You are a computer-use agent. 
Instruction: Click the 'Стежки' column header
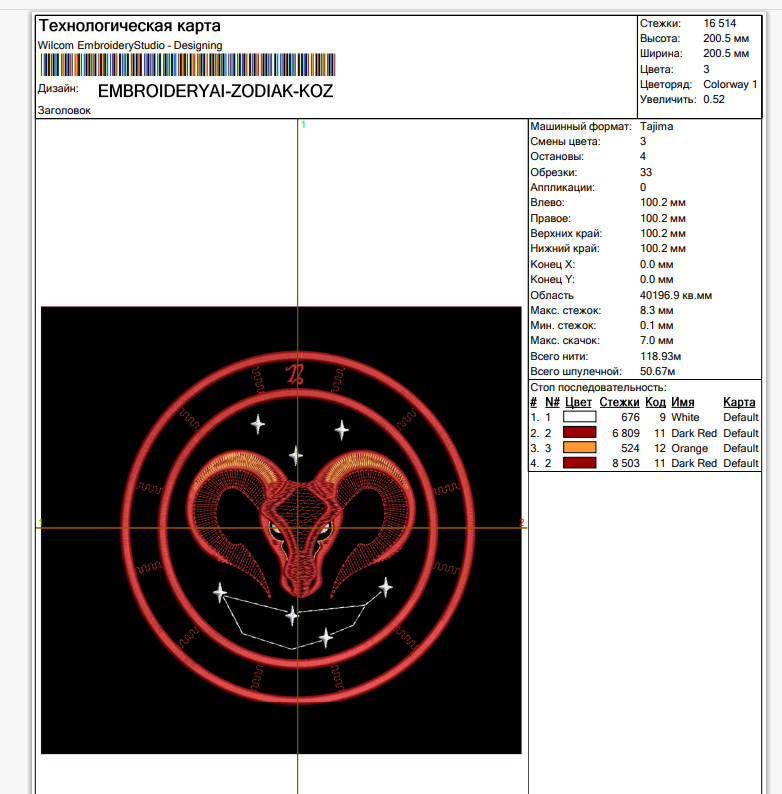pyautogui.click(x=619, y=402)
